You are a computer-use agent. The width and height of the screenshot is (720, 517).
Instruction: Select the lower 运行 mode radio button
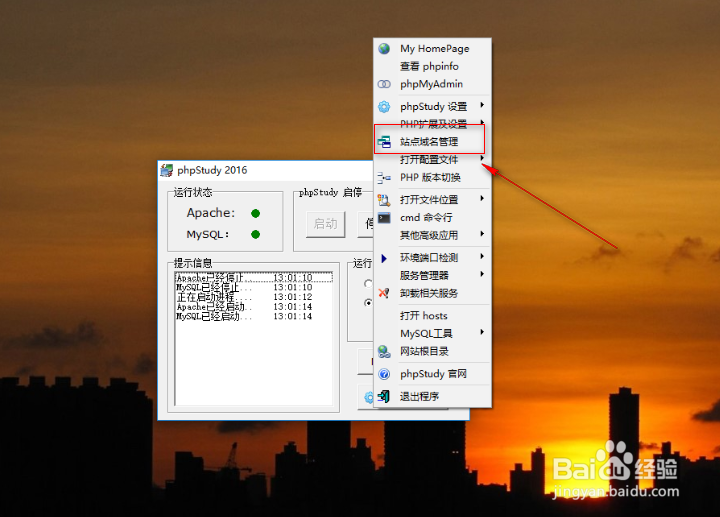point(368,303)
